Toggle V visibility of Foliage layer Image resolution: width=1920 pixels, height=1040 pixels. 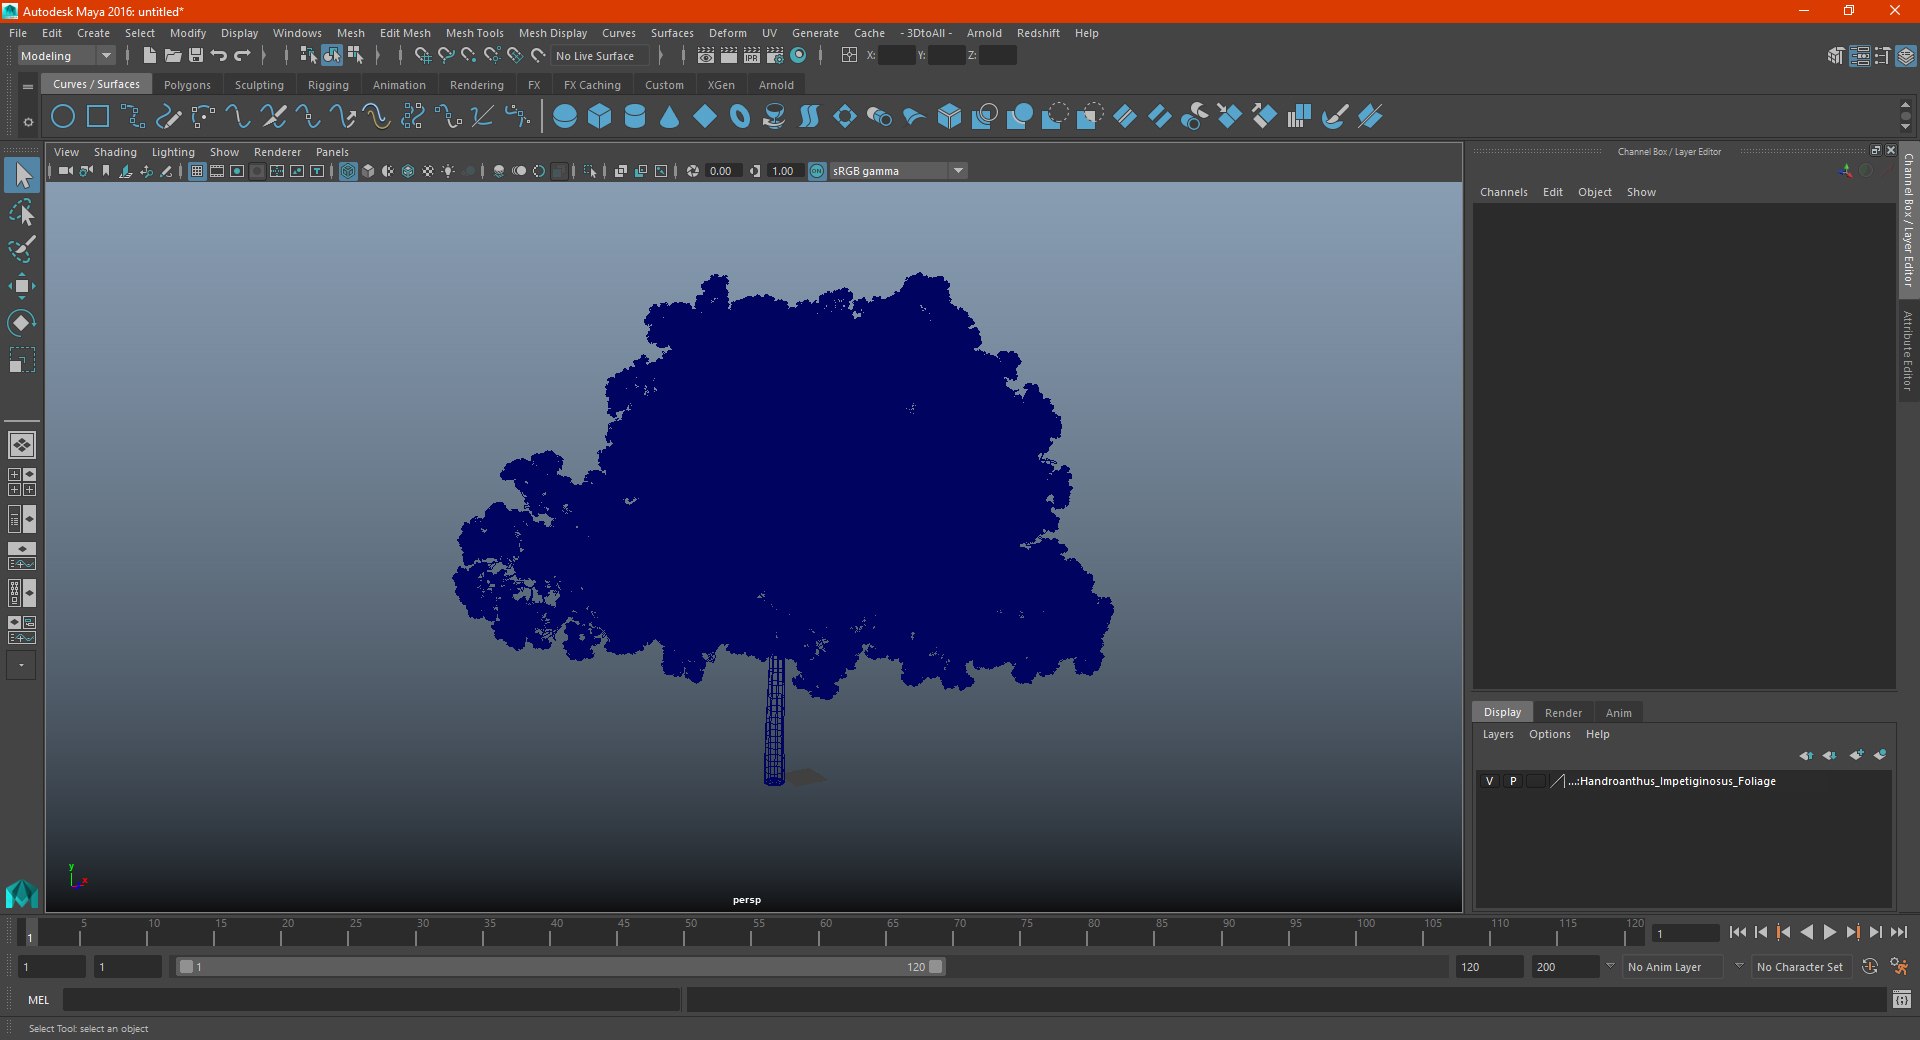1489,781
